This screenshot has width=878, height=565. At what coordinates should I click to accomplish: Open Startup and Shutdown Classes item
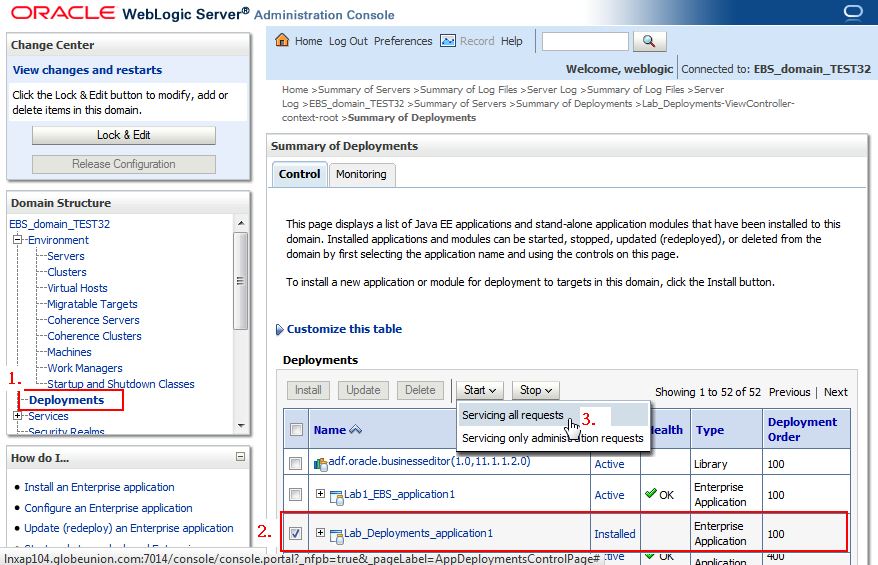(x=121, y=384)
